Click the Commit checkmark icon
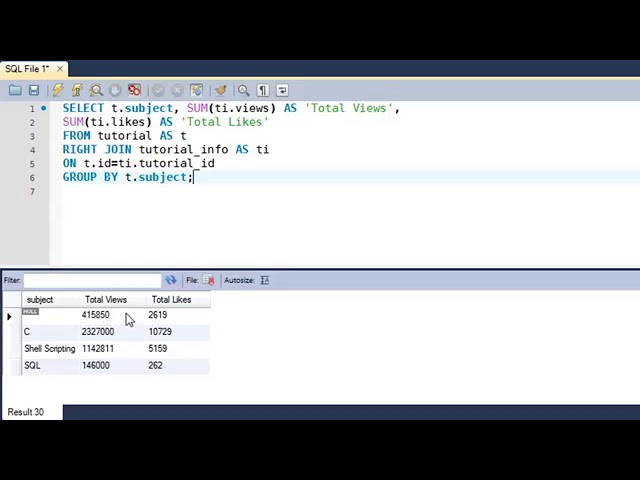This screenshot has width=640, height=480. pyautogui.click(x=158, y=90)
